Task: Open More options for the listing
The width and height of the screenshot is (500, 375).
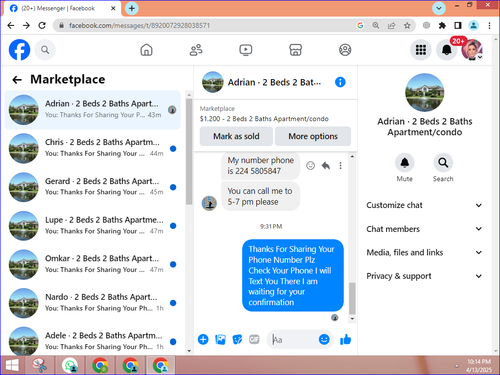Action: 313,136
